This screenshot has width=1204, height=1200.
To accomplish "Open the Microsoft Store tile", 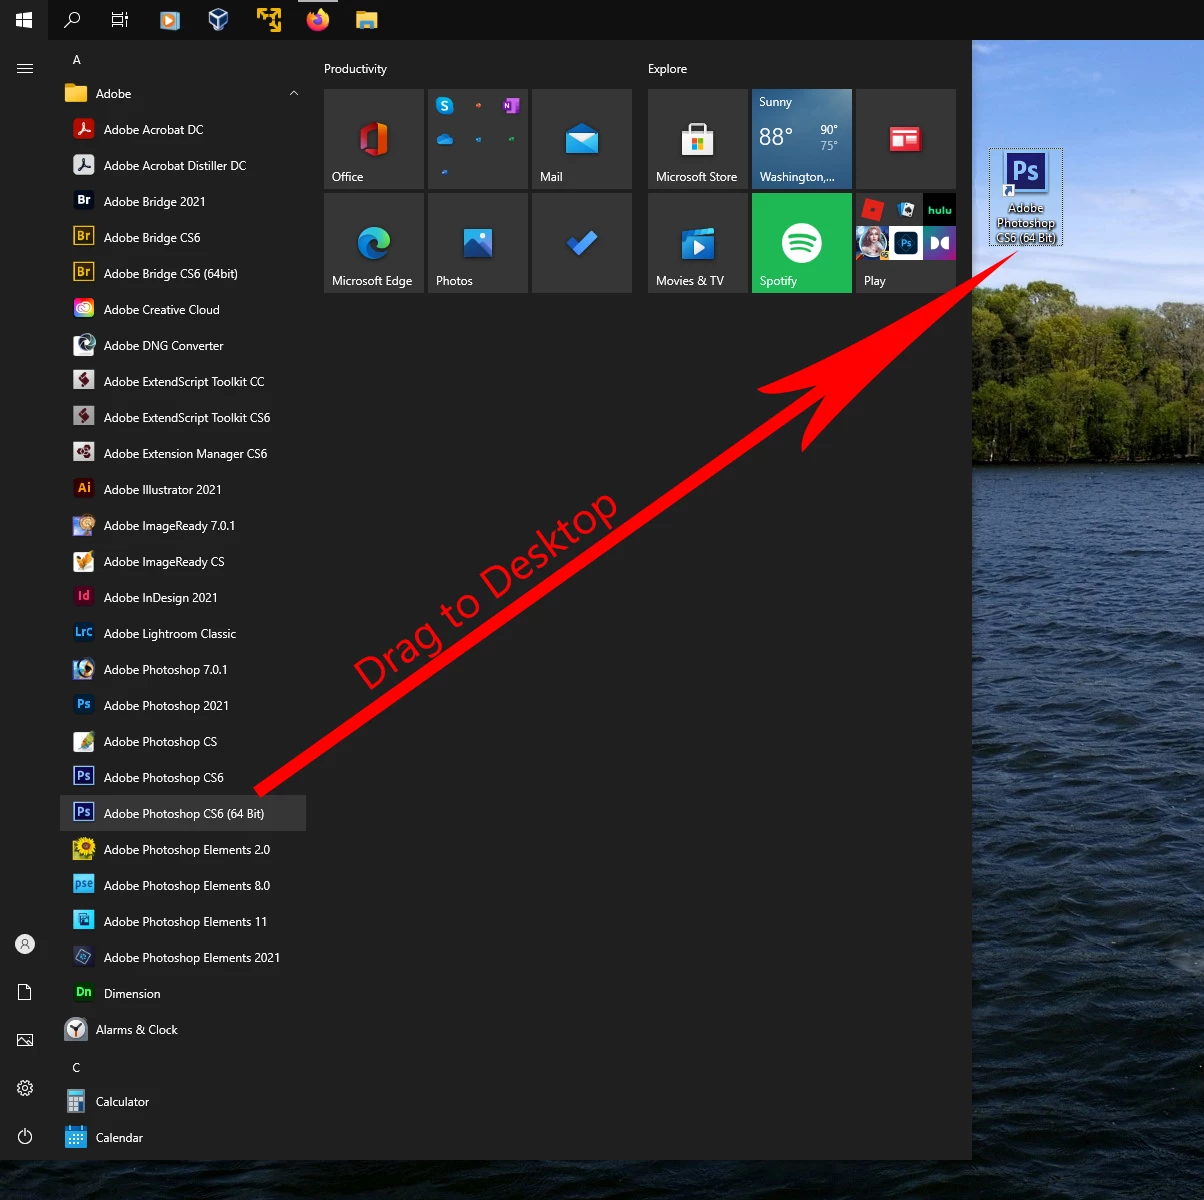I will (x=698, y=139).
